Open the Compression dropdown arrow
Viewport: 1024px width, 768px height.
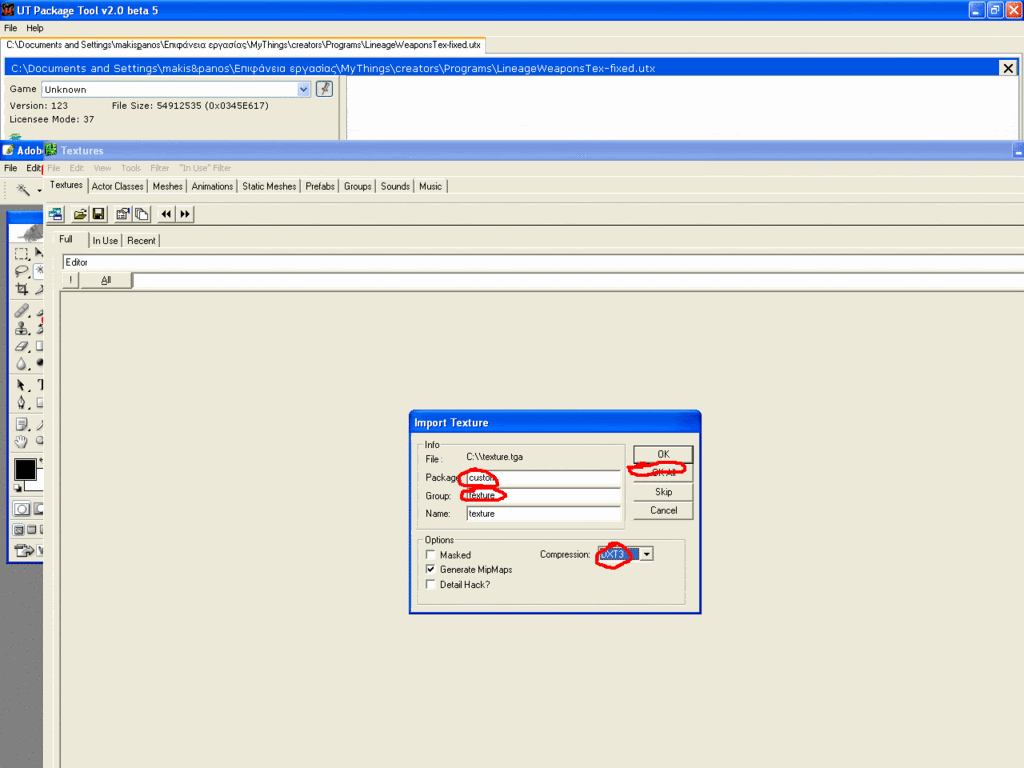[x=646, y=554]
